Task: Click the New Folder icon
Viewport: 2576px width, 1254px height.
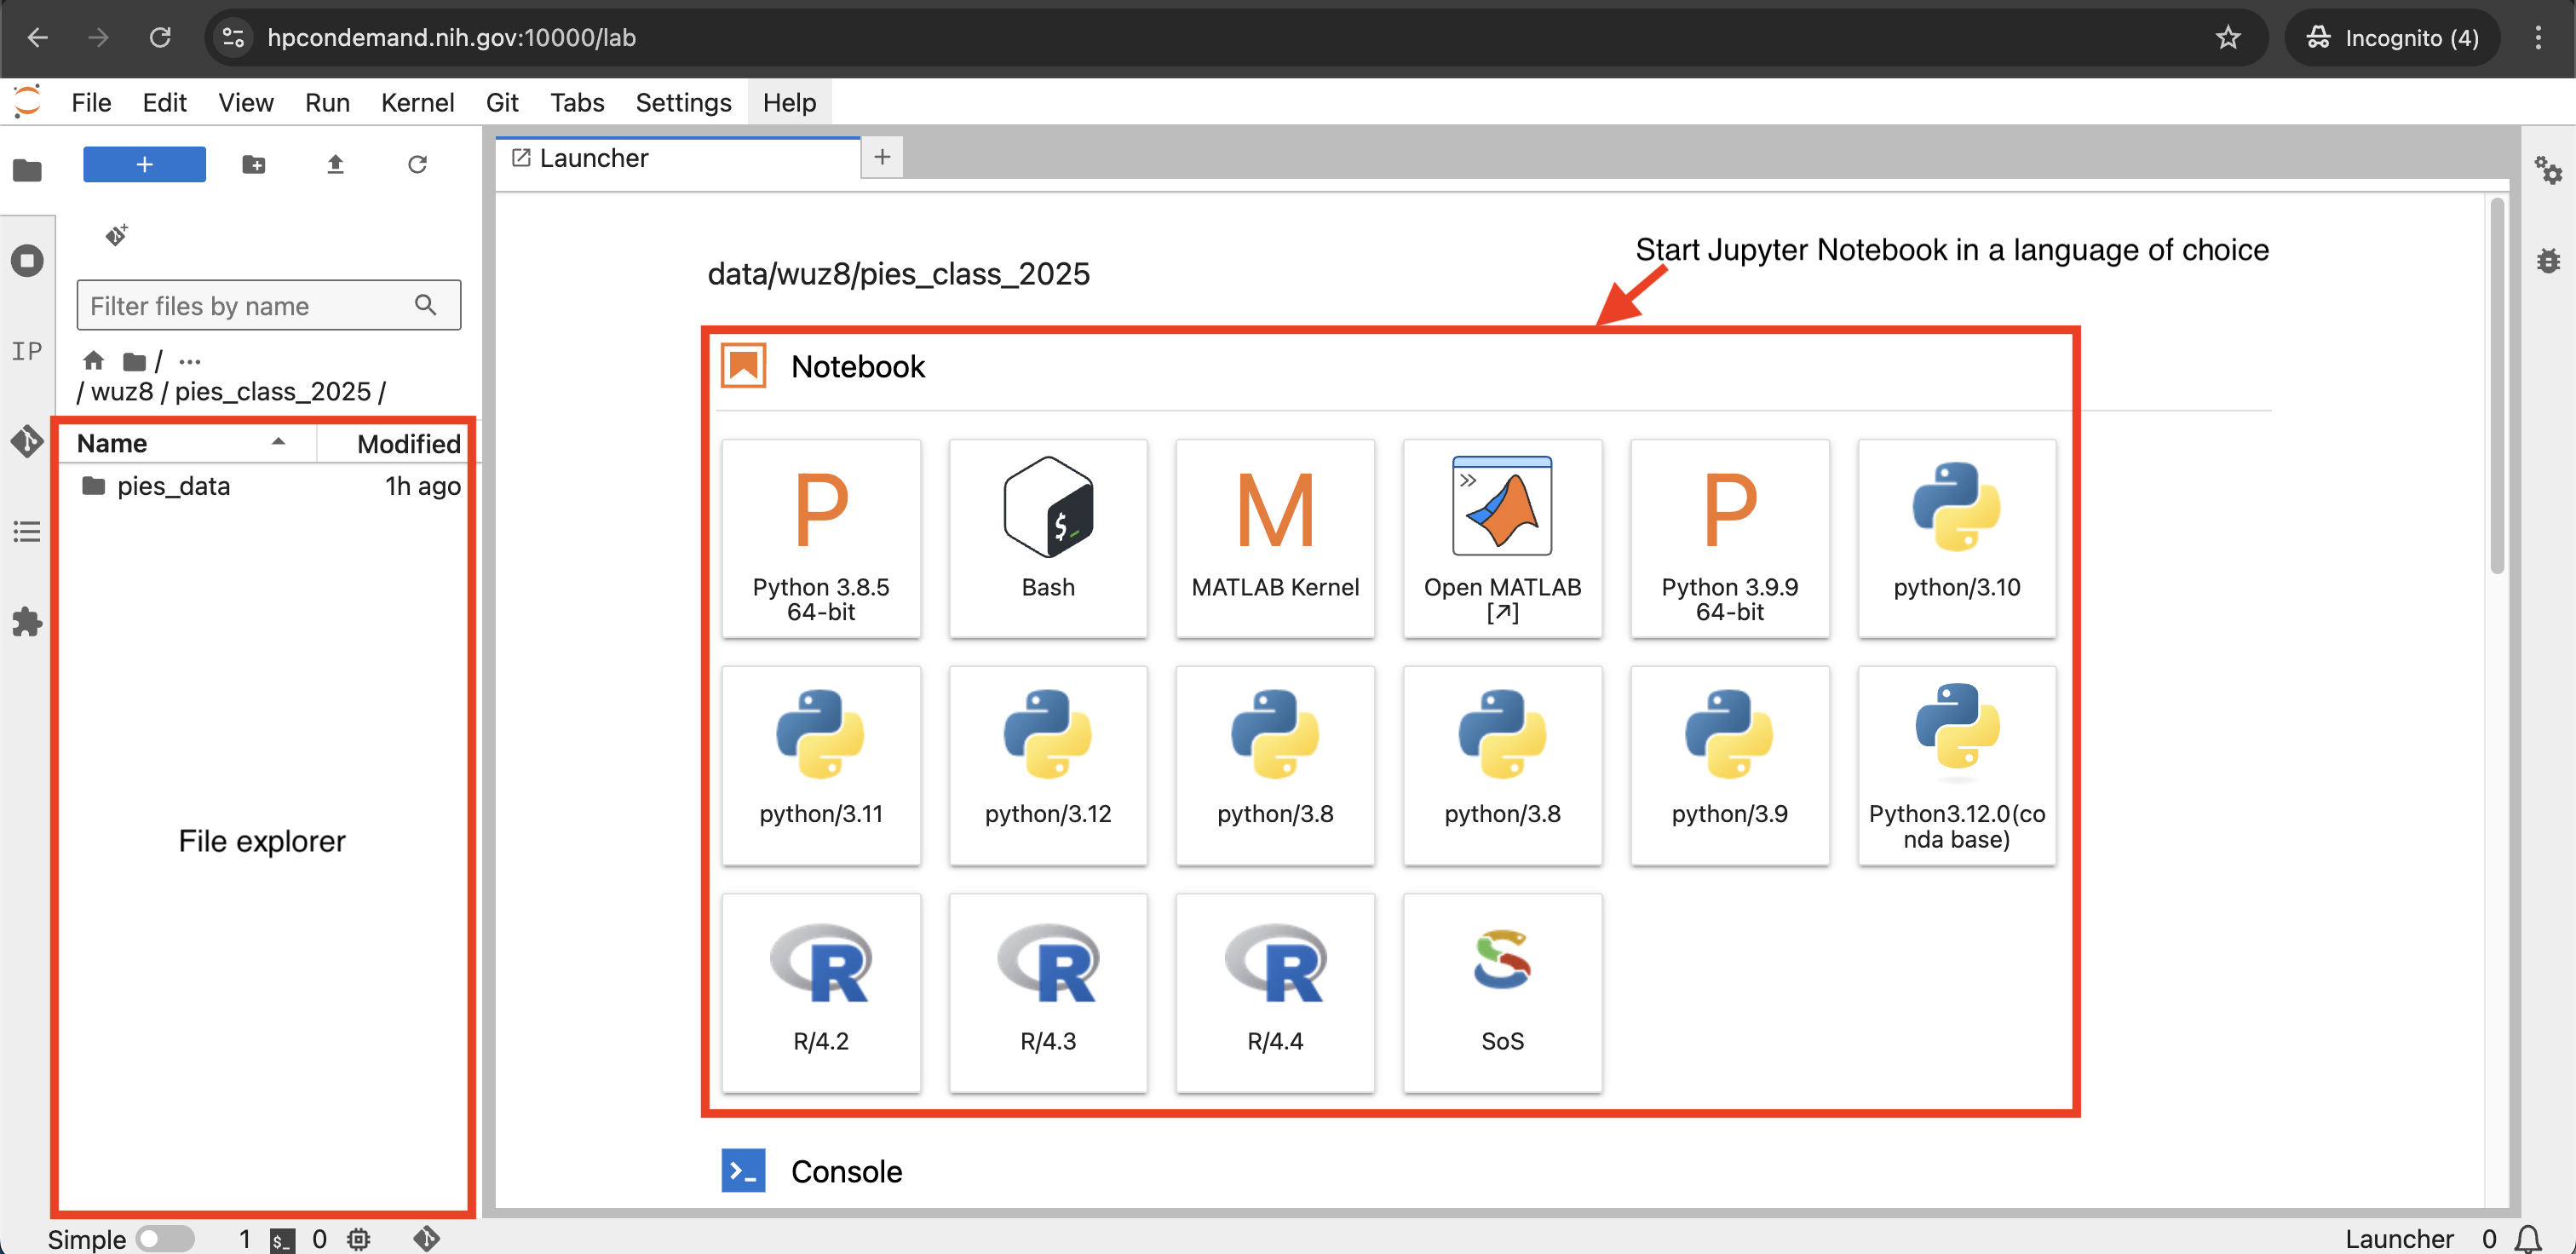Action: [254, 164]
